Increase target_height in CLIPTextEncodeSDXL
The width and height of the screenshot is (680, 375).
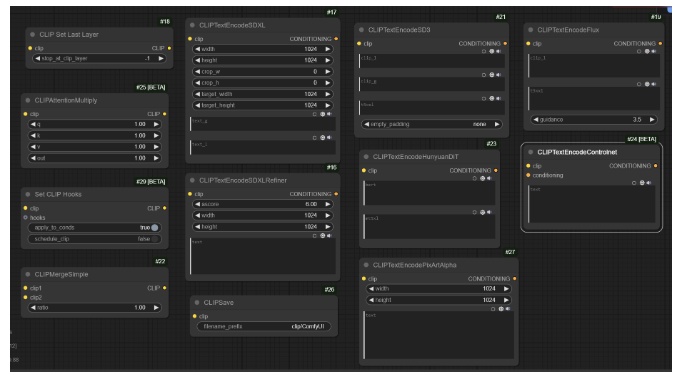[x=328, y=105]
